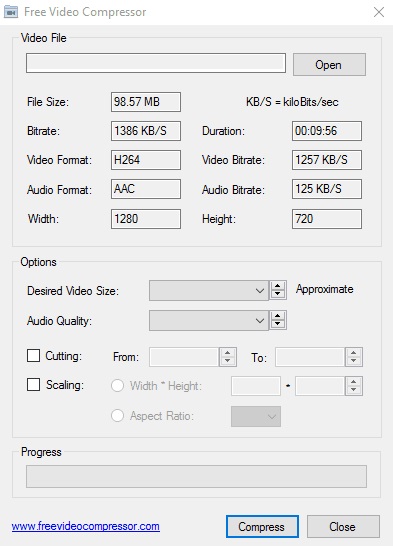Click the Bitrate field showing 1386 KB/S

[146, 131]
